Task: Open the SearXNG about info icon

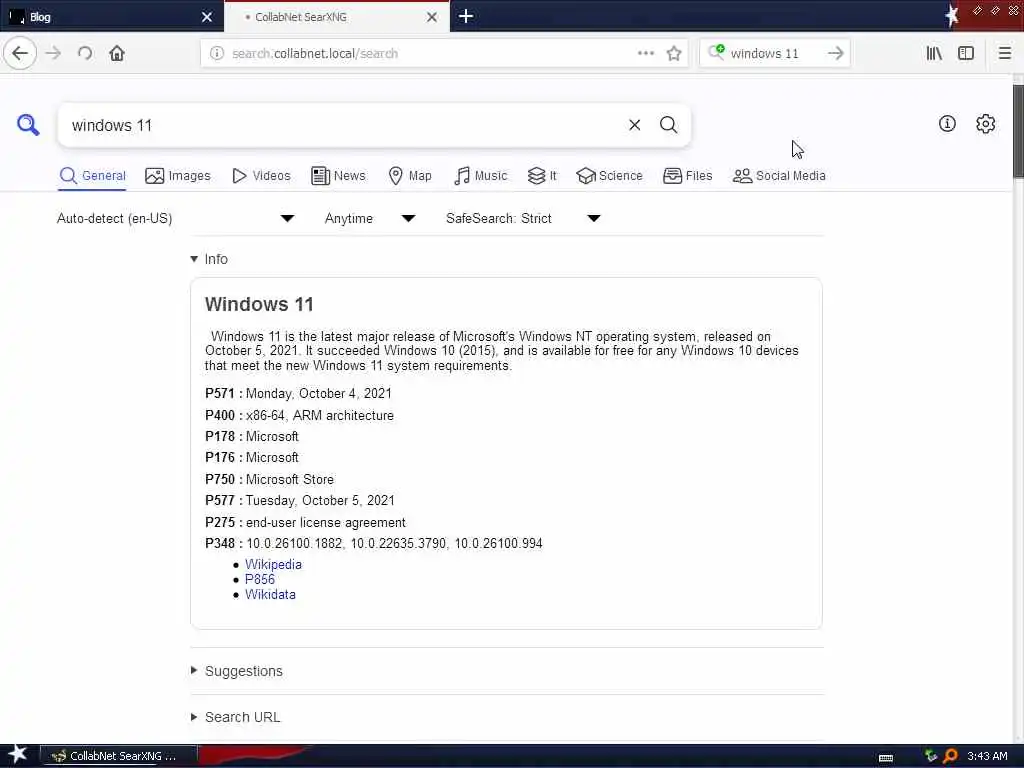Action: pyautogui.click(x=947, y=124)
